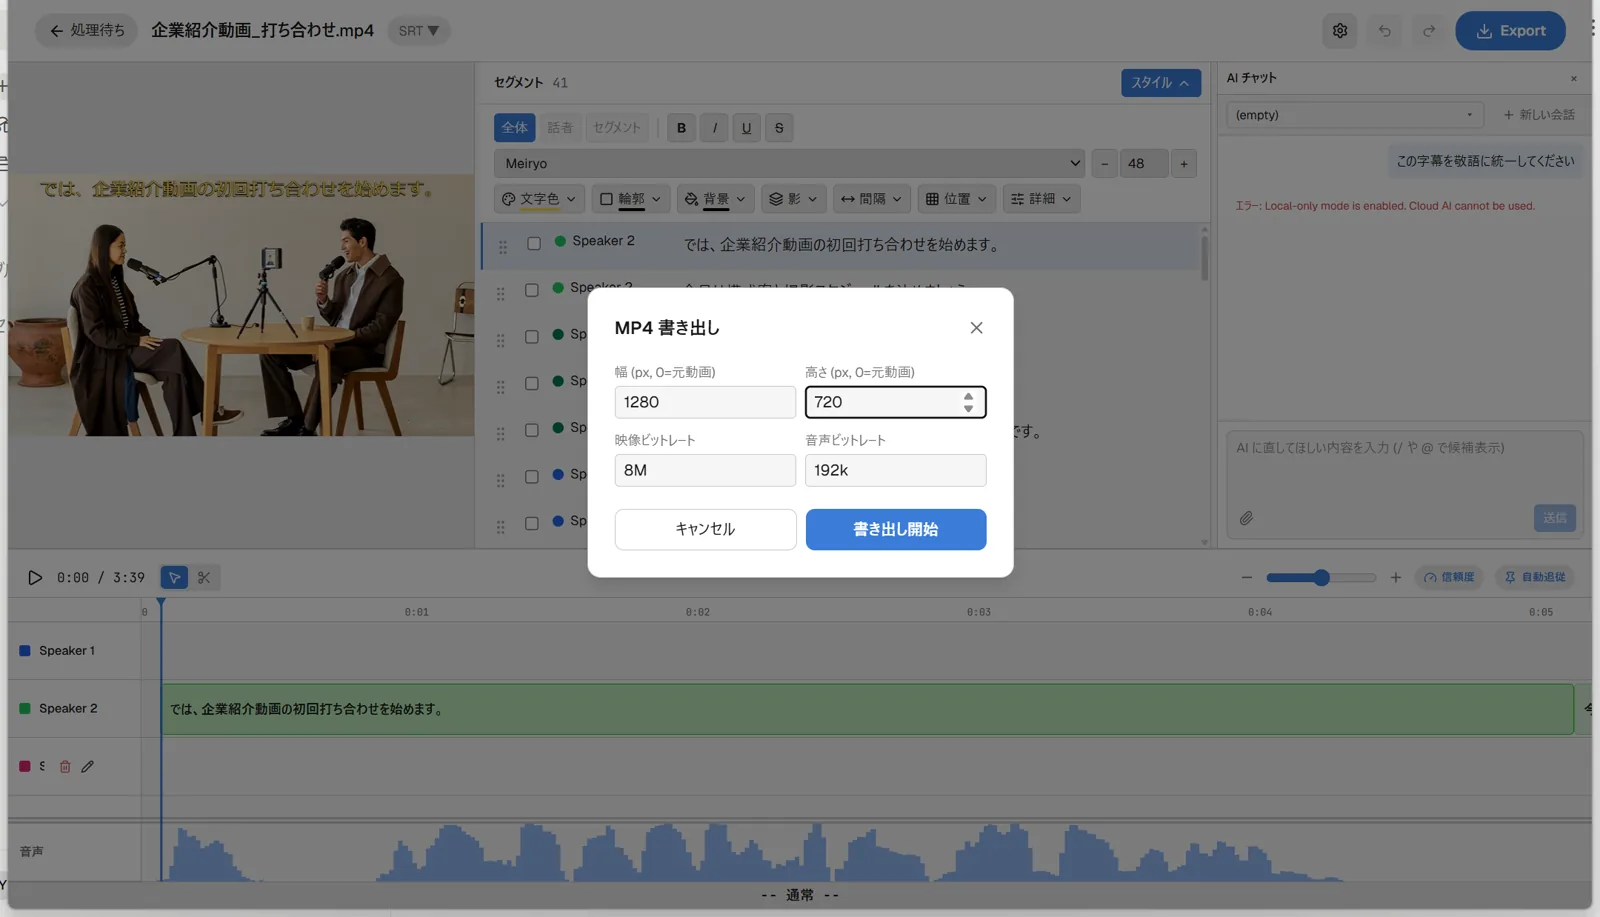Redo the last edit
The height and width of the screenshot is (917, 1600).
pos(1429,31)
